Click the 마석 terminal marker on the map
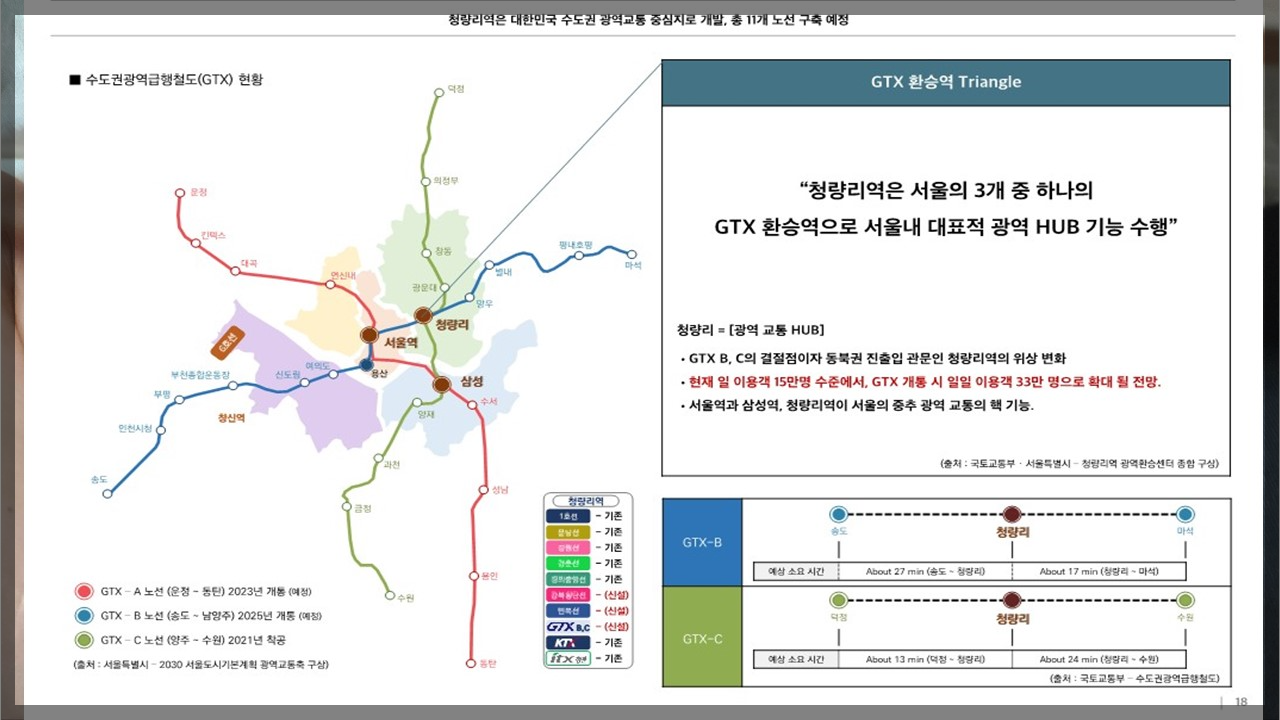1280x720 pixels. click(632, 253)
